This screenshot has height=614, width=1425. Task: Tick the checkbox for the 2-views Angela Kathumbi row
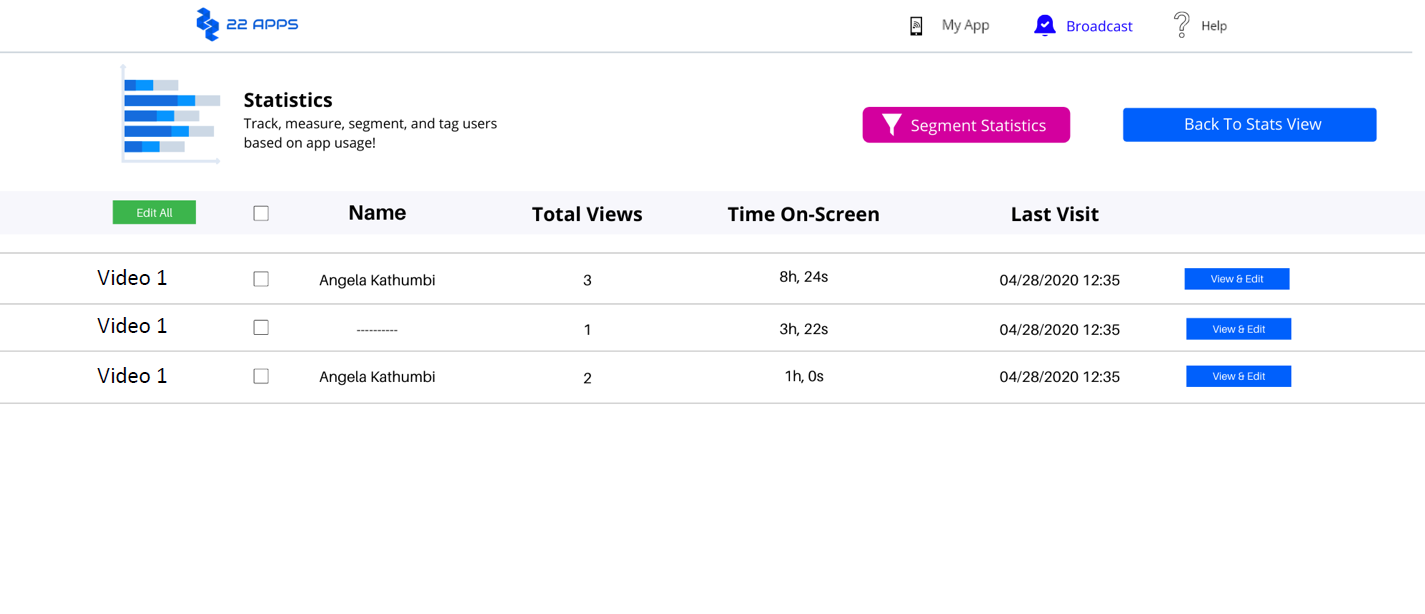(x=261, y=376)
